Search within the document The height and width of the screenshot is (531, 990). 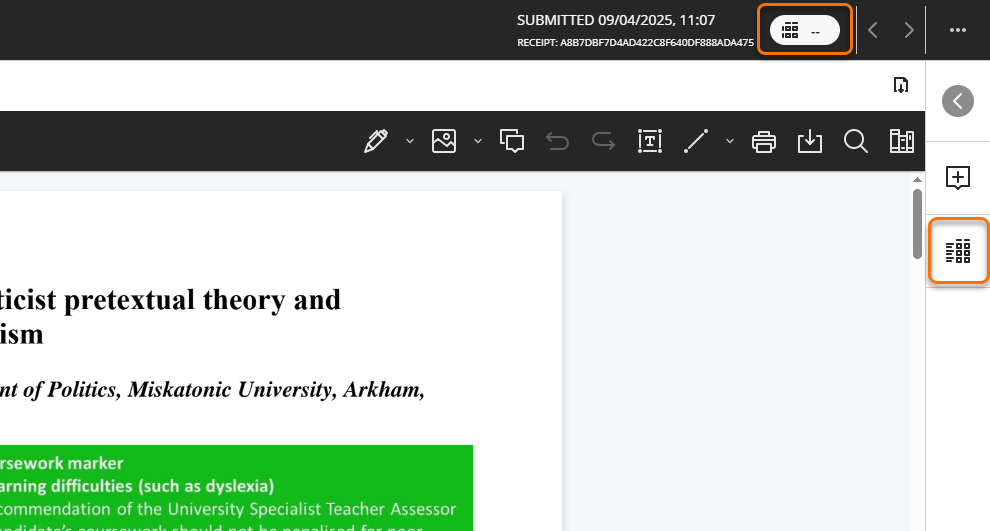(855, 142)
